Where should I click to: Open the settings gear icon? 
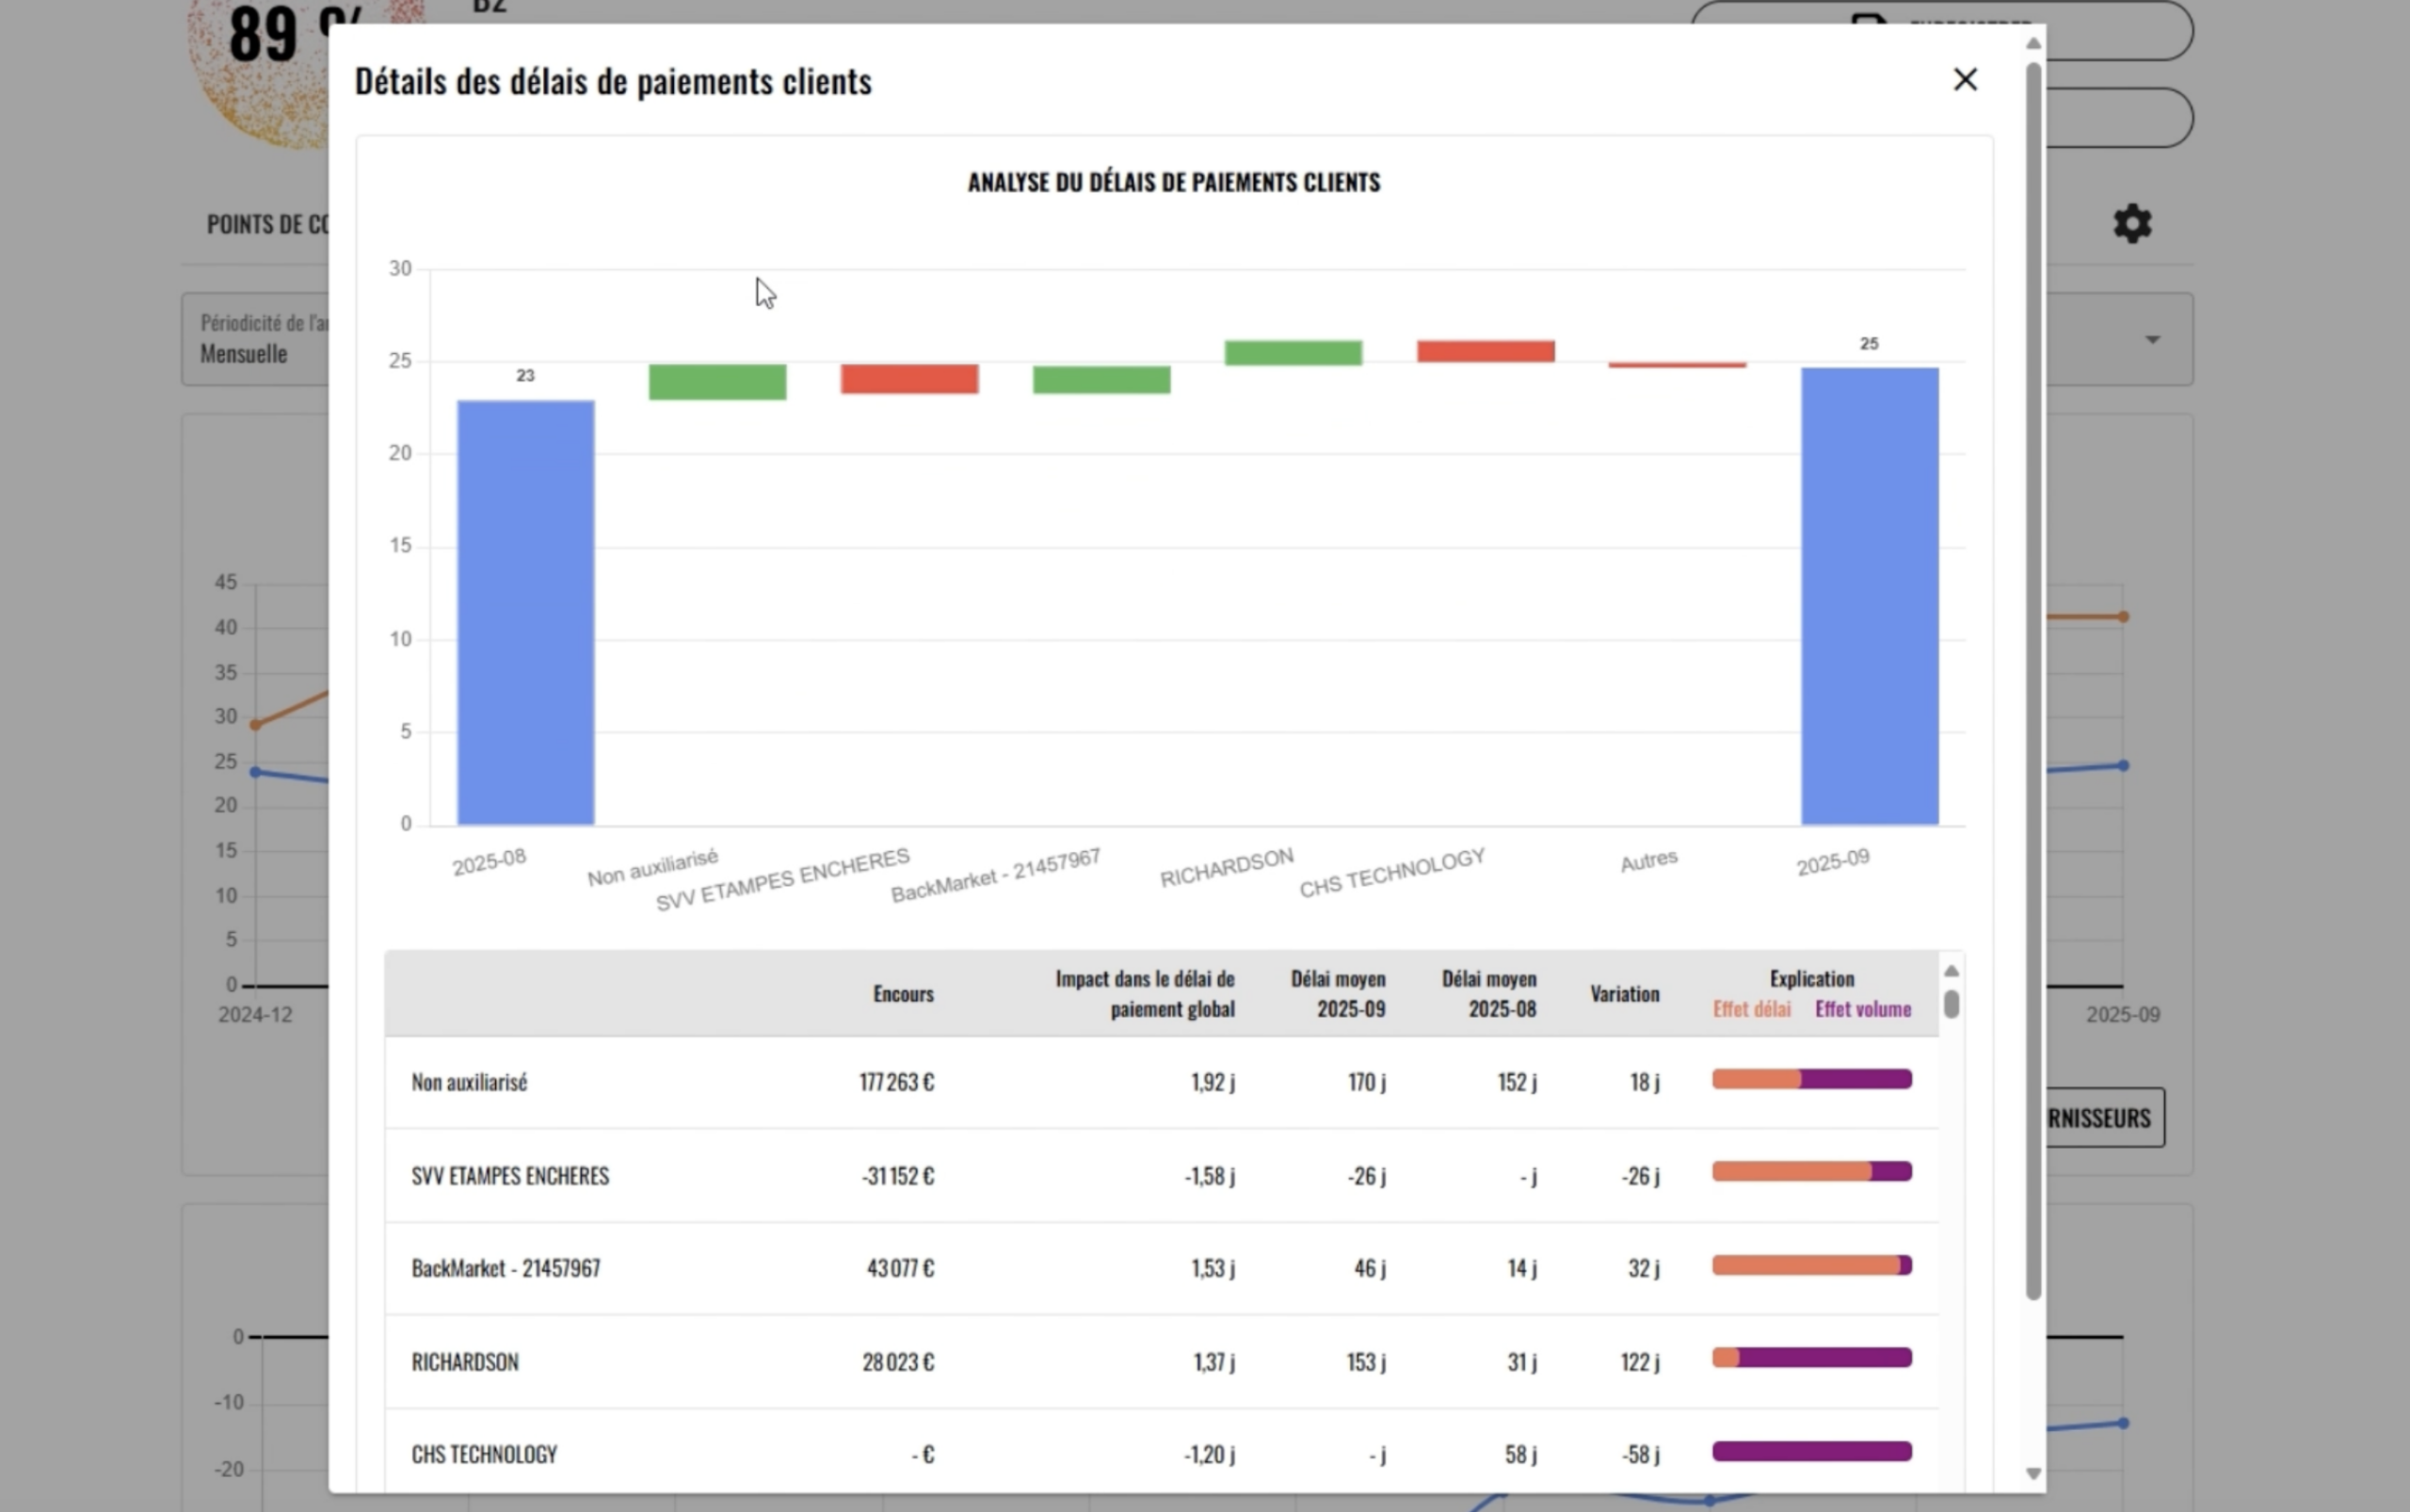(2133, 222)
